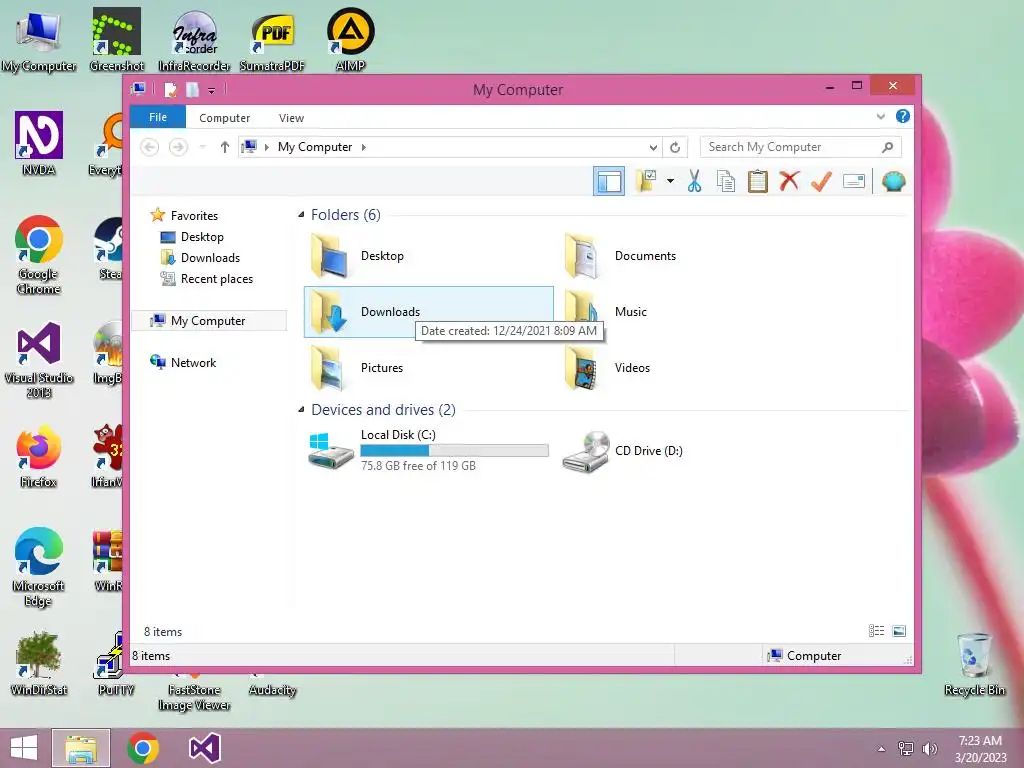Open the File ribbon tab
1024x768 pixels.
[158, 118]
